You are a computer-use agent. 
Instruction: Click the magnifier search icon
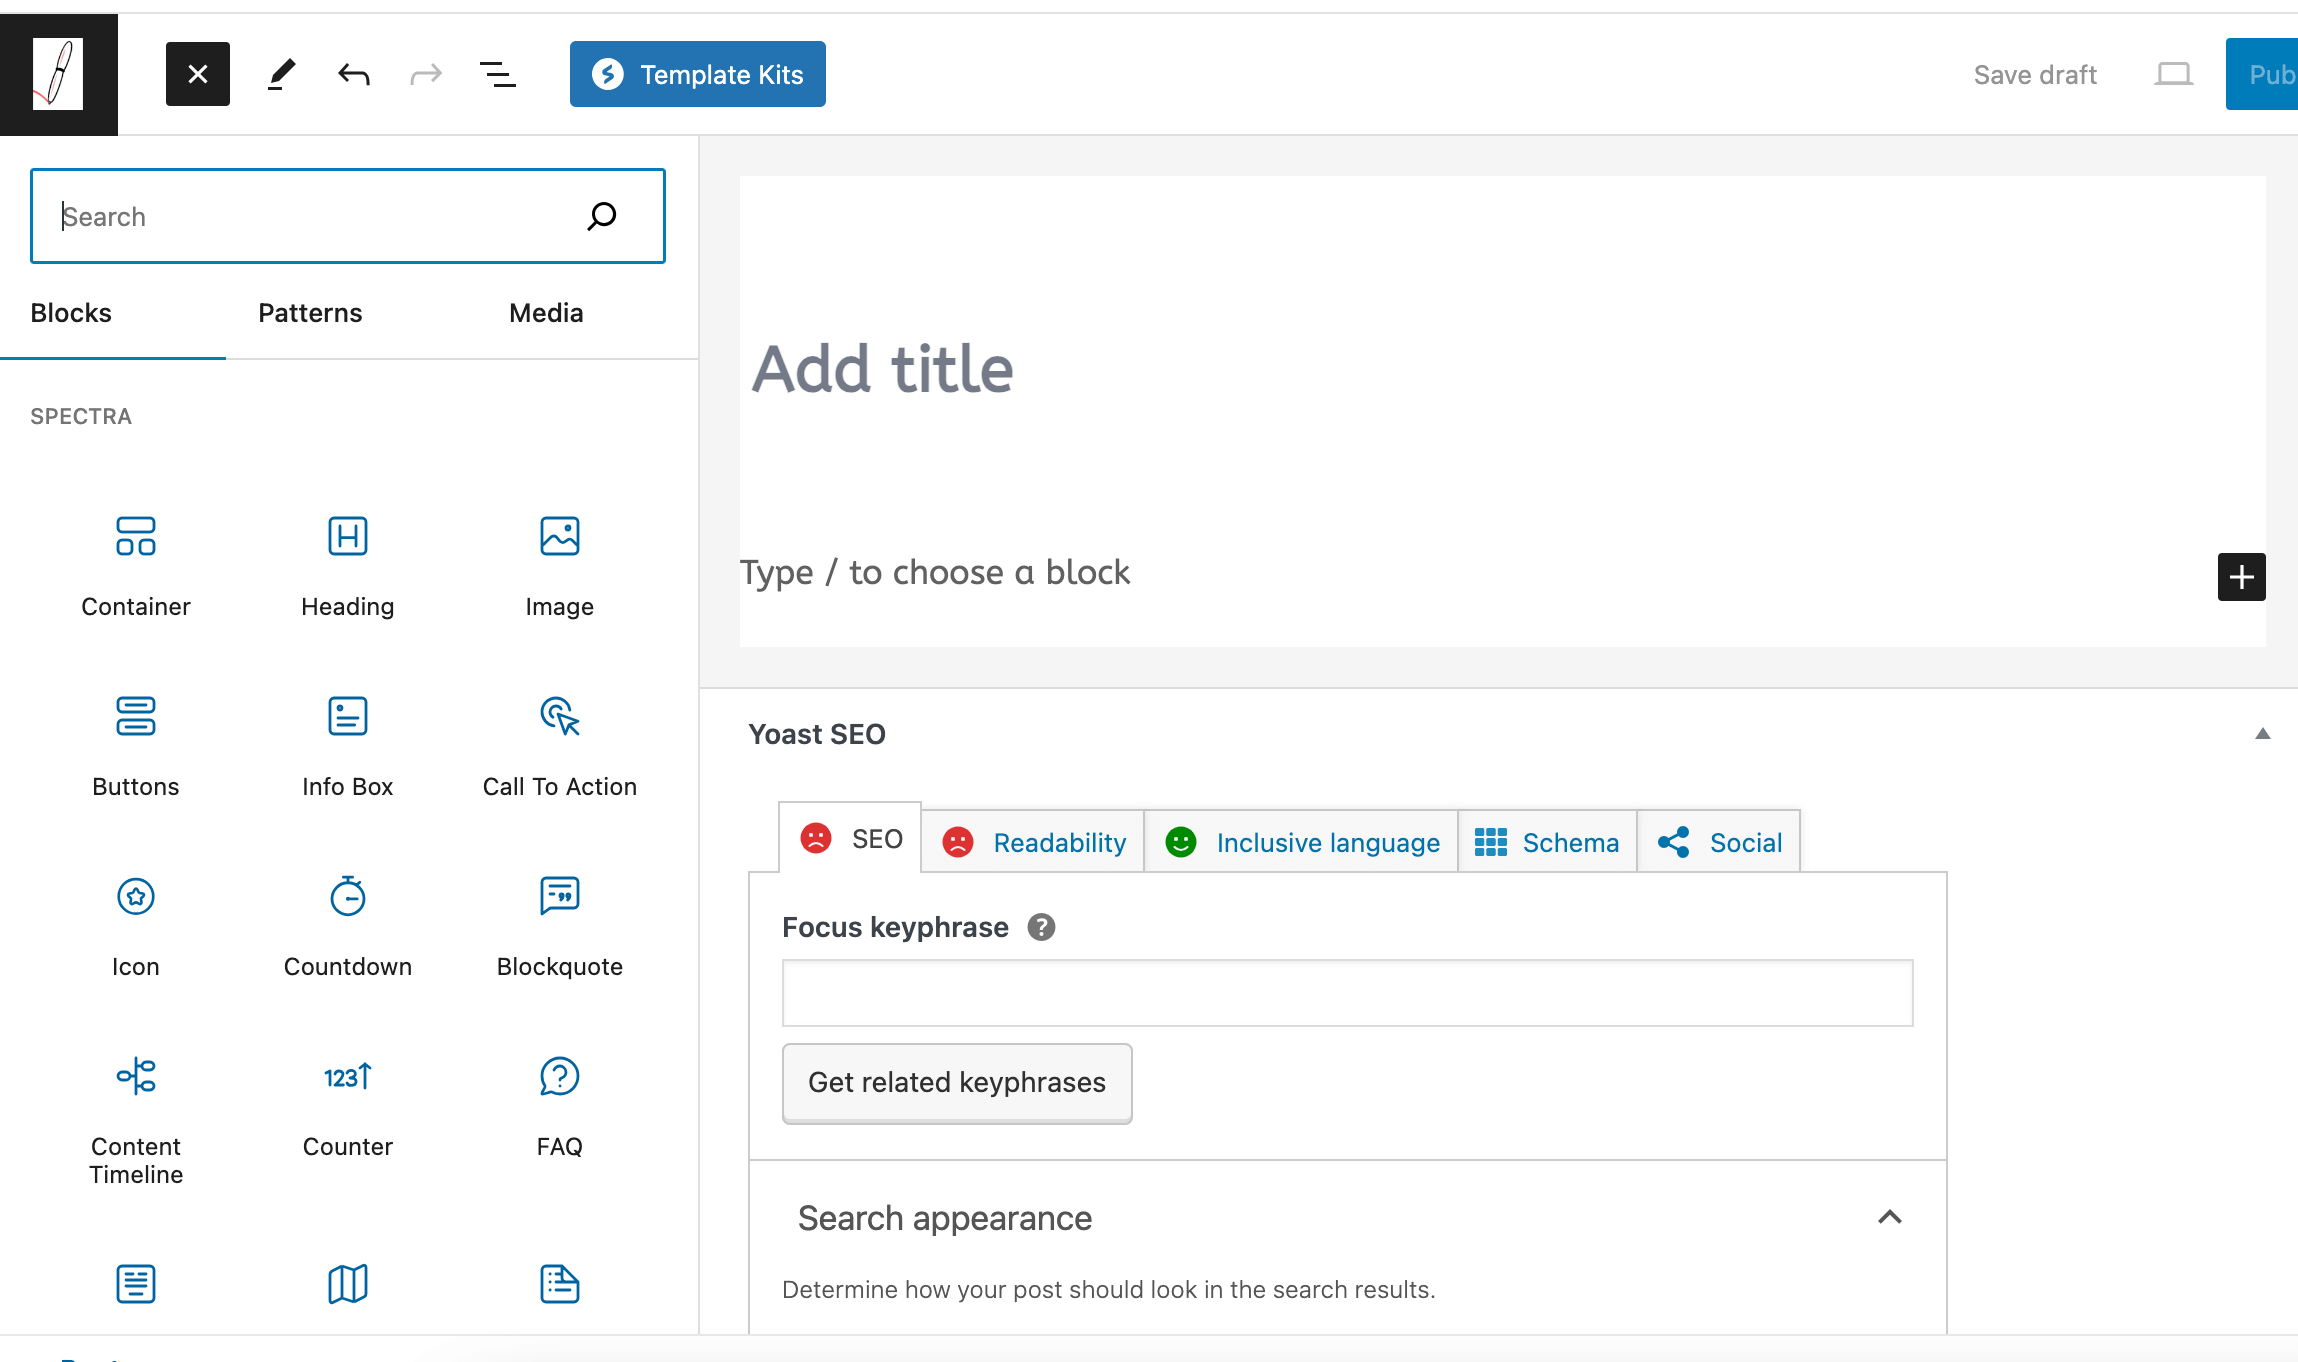click(x=602, y=216)
